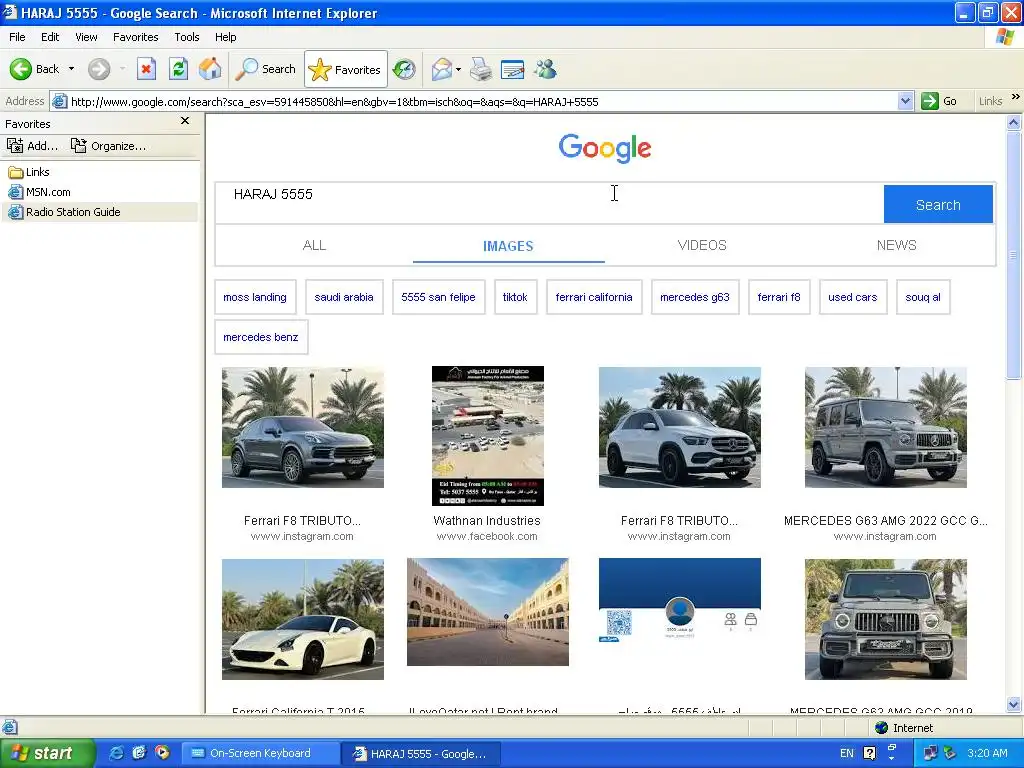Go back with the Back arrow button
This screenshot has height=768, width=1024.
[x=34, y=69]
